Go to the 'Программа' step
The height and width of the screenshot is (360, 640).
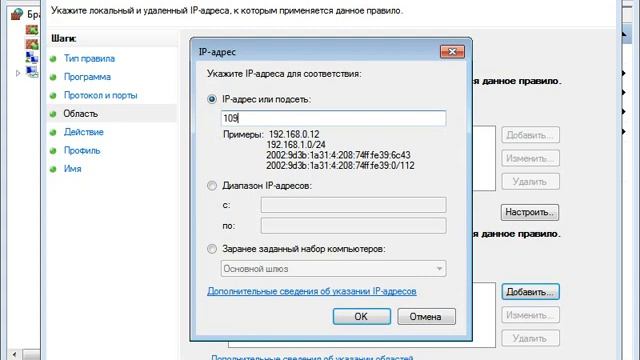[87, 77]
